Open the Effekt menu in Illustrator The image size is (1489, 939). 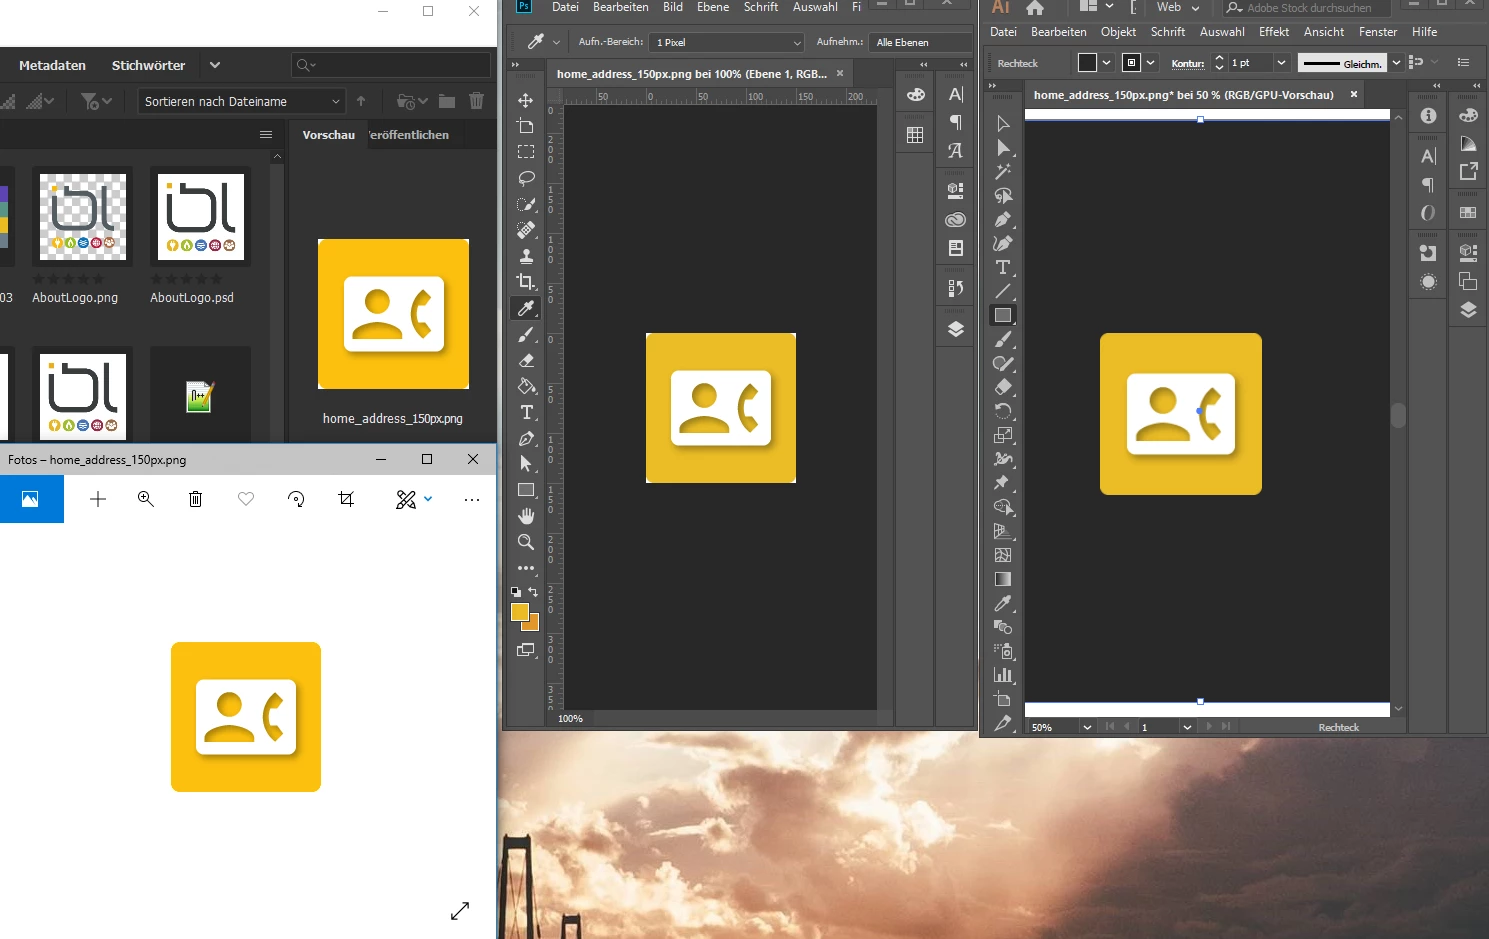(1274, 32)
